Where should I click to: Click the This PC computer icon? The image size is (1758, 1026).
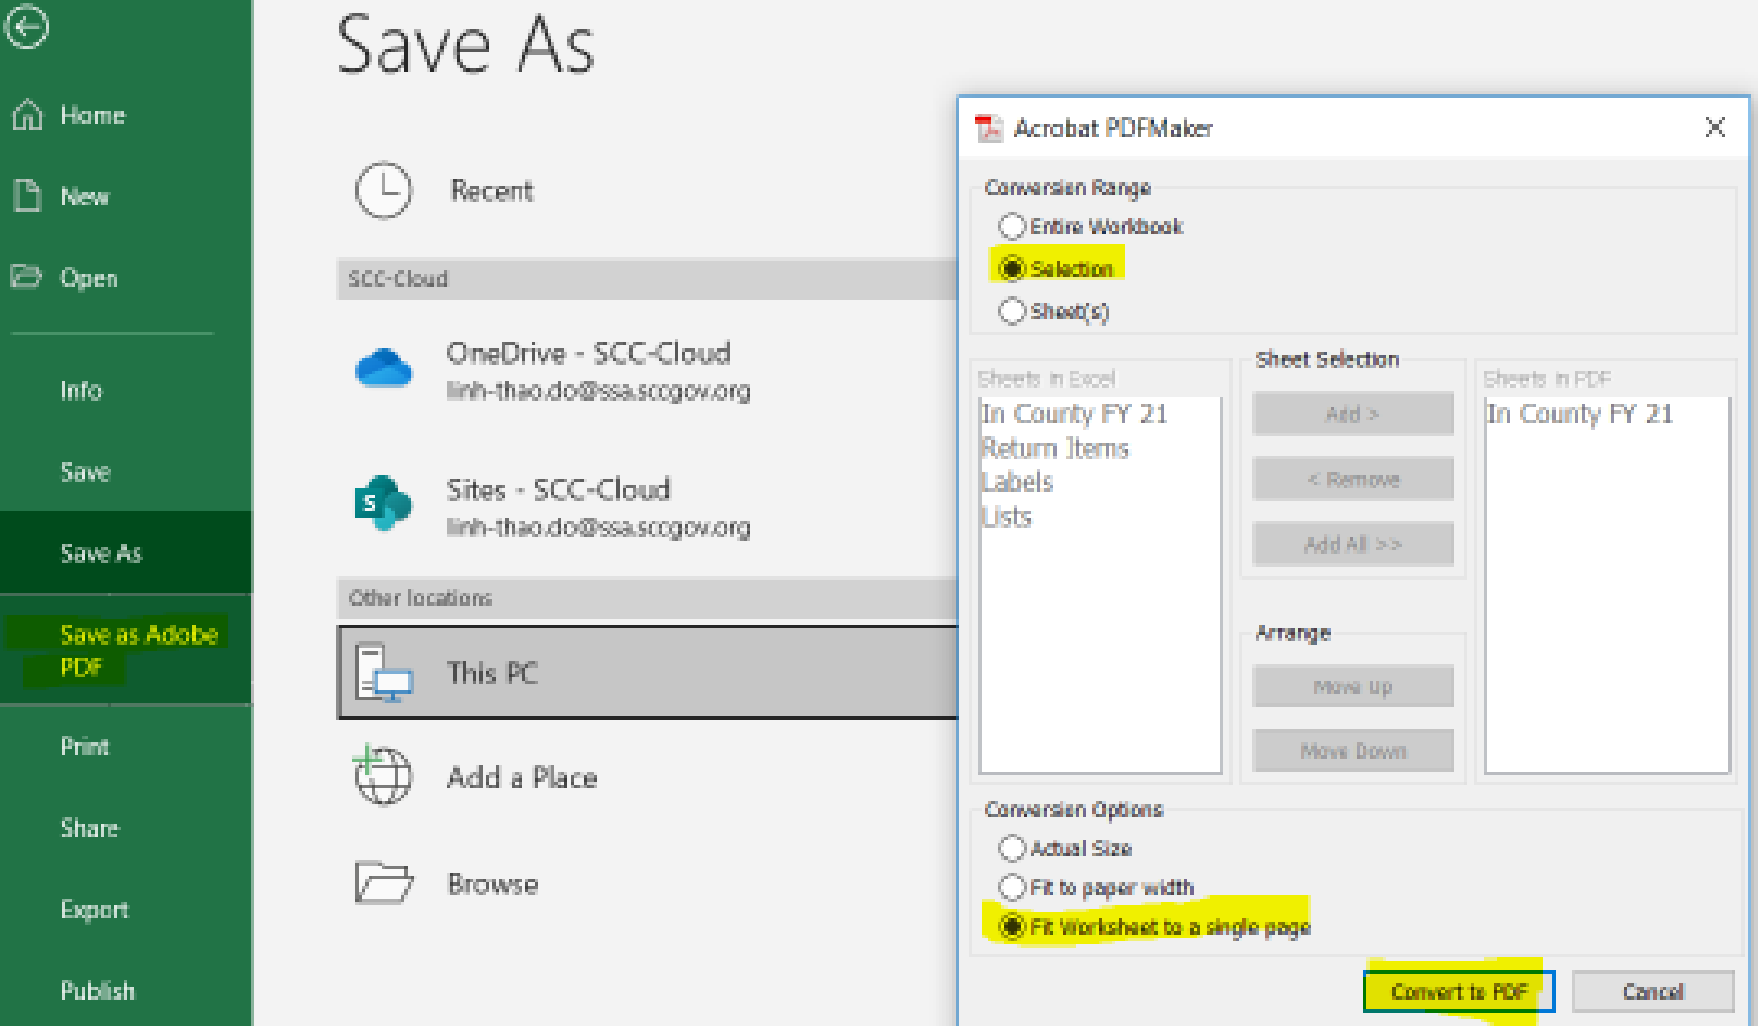pyautogui.click(x=383, y=673)
